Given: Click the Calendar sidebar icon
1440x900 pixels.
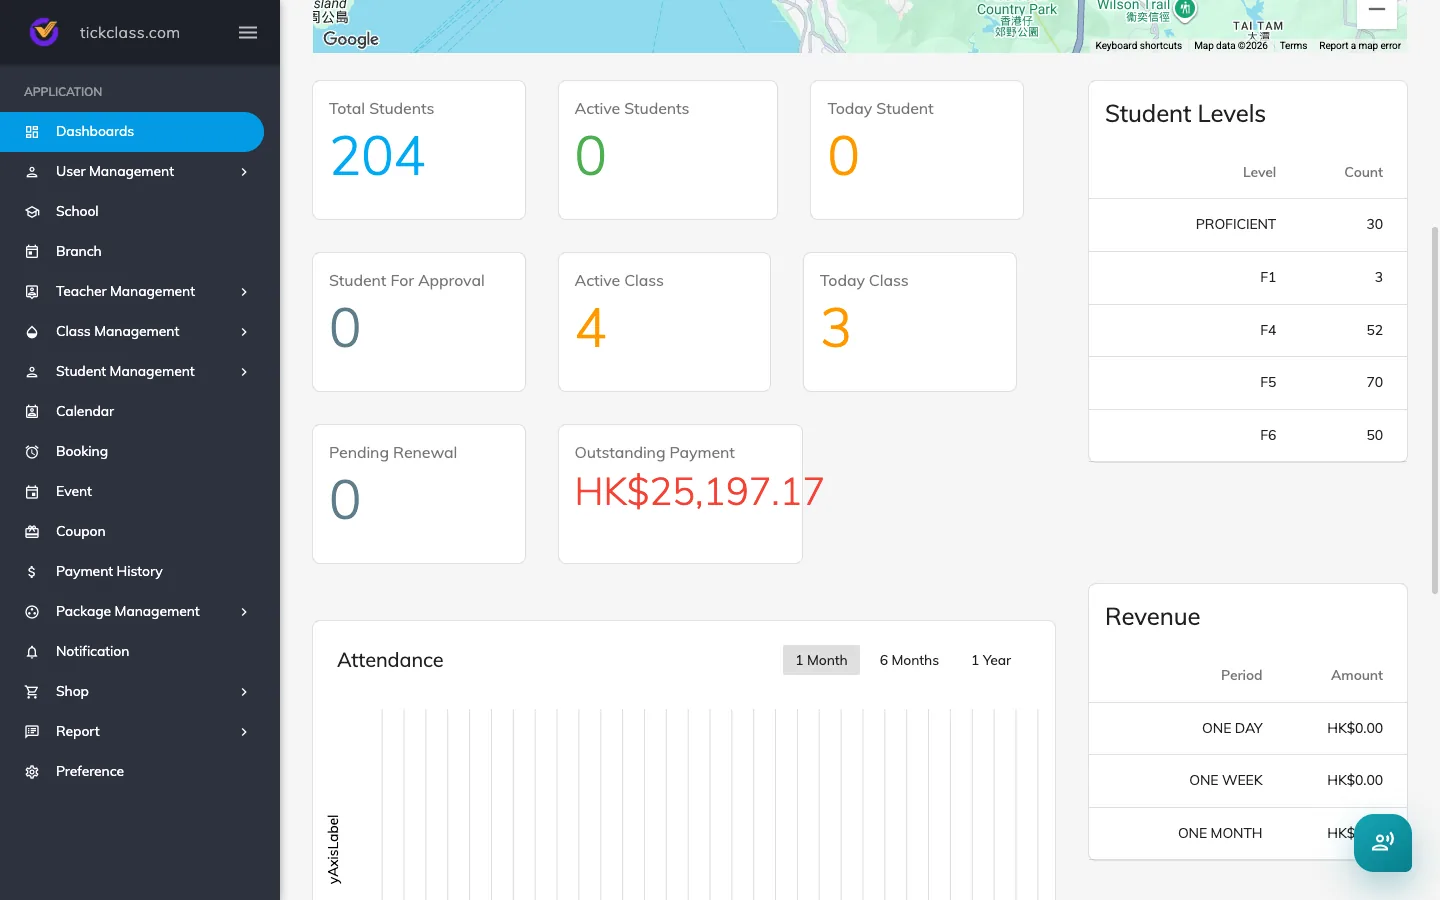Looking at the screenshot, I should point(32,412).
